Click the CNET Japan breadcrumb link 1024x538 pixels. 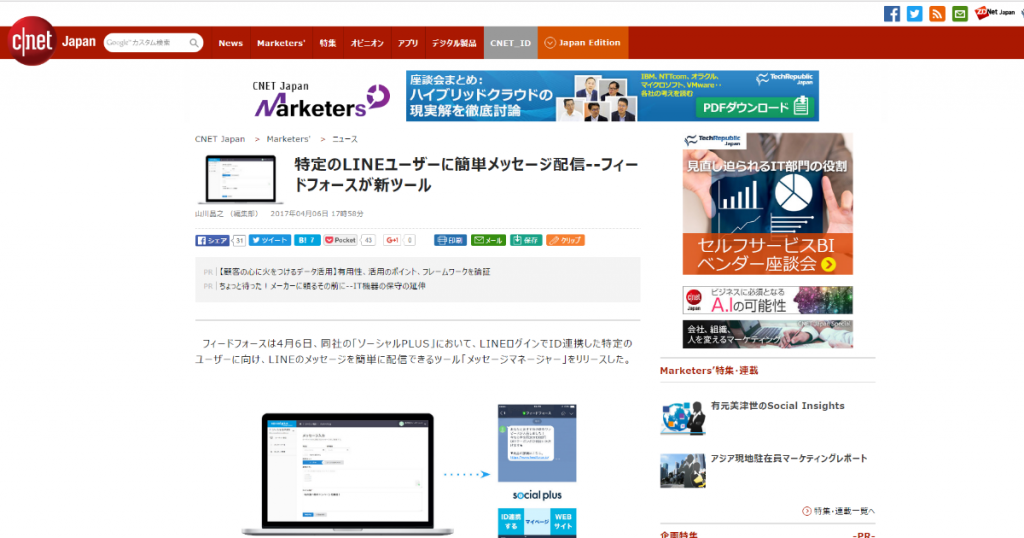[220, 139]
